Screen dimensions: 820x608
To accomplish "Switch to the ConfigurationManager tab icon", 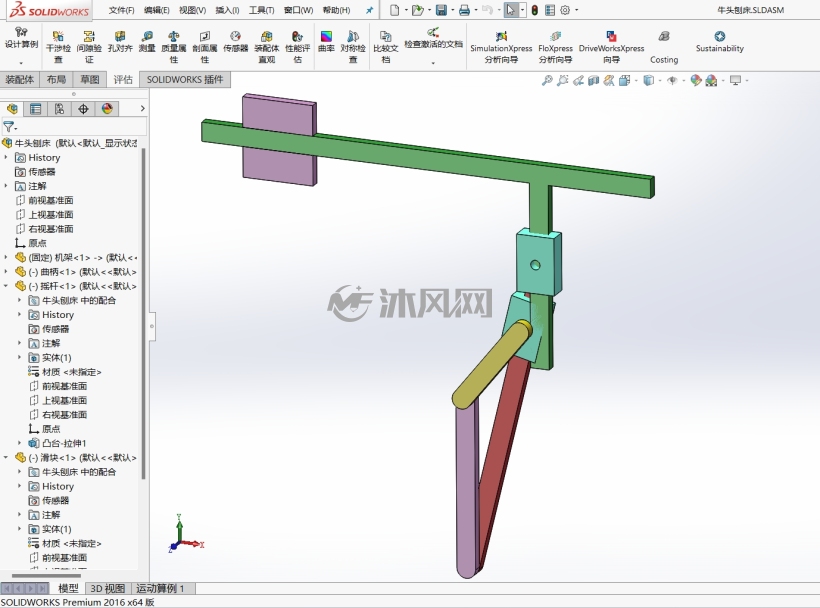I will point(59,109).
